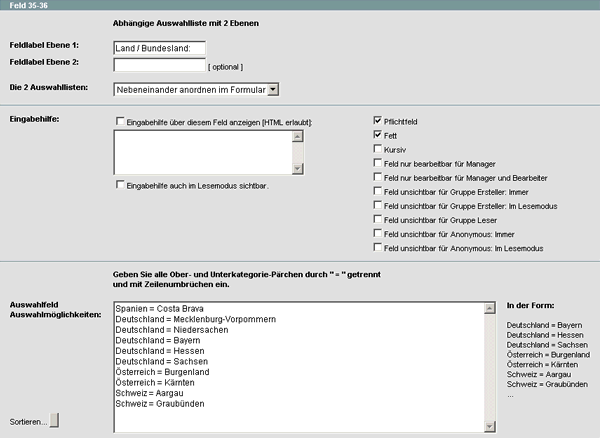The image size is (600, 438).
Task: Click the line Deutschland = Sachsen in textarea
Action: pos(161,361)
